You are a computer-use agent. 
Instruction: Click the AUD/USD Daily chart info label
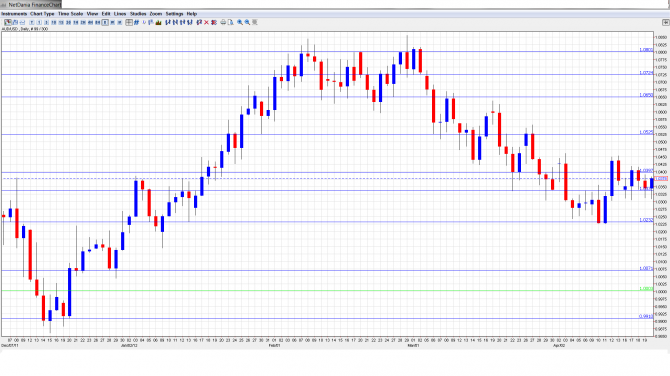(x=25, y=29)
